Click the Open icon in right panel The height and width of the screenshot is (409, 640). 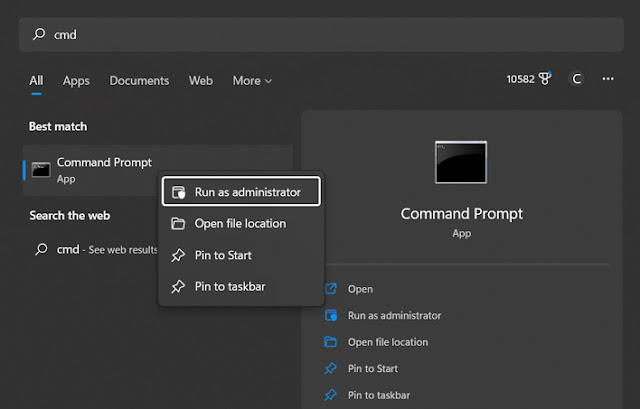coord(331,289)
